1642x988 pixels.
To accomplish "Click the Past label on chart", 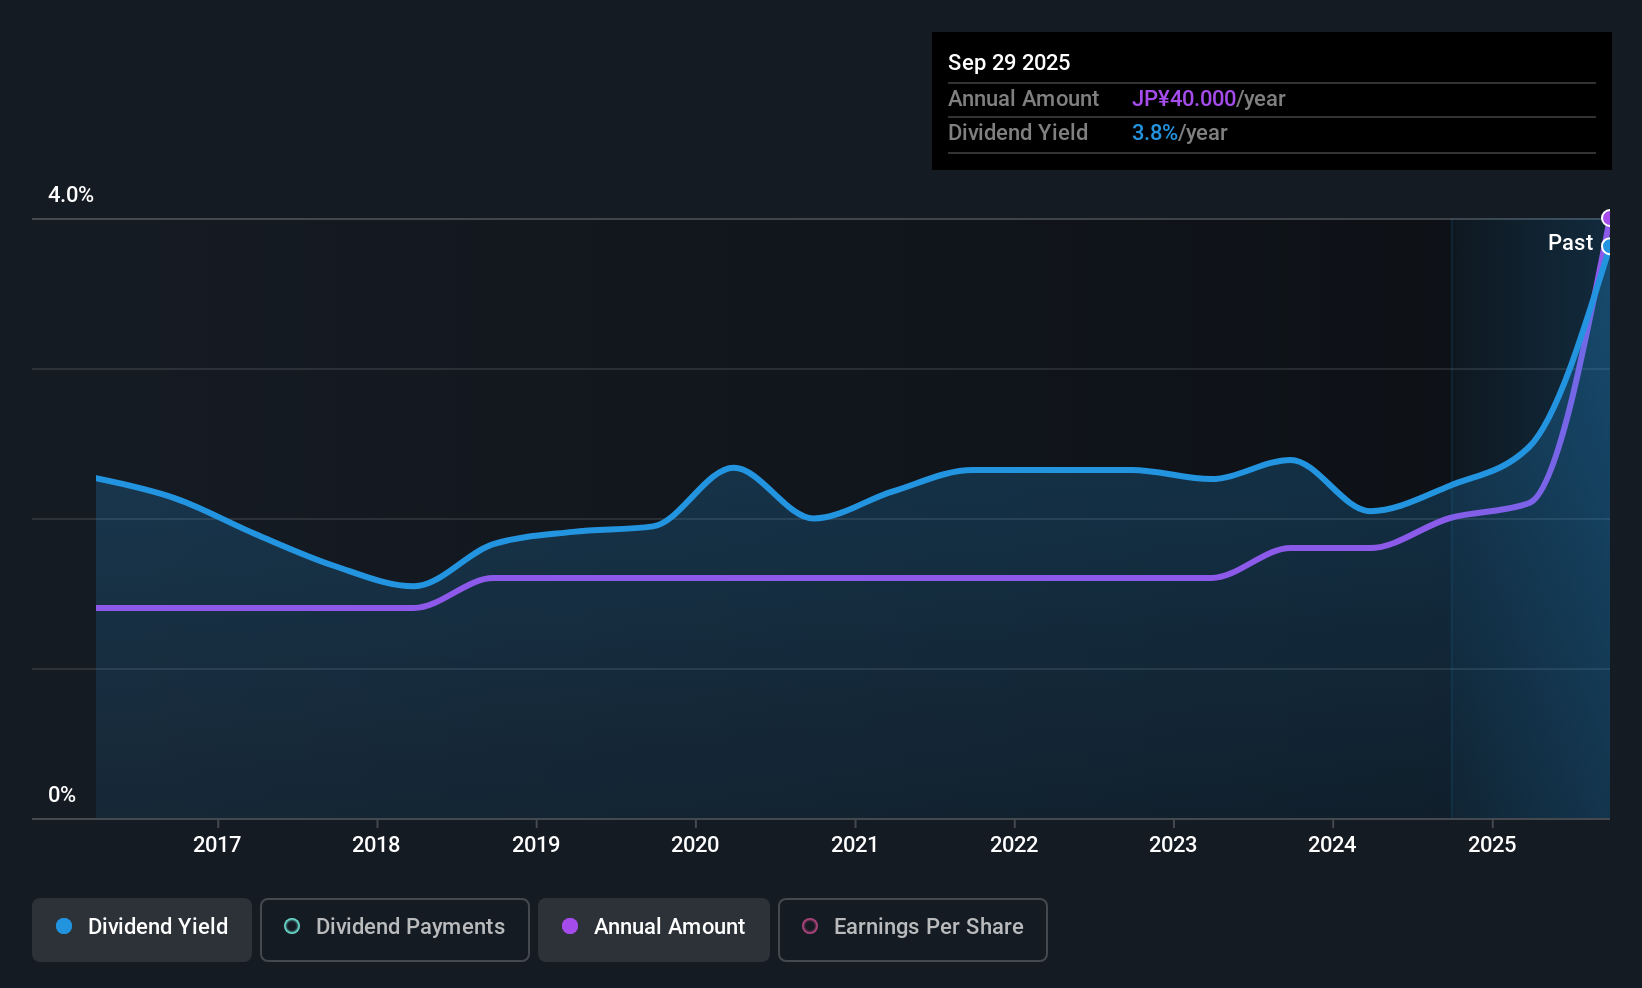I will (1570, 243).
